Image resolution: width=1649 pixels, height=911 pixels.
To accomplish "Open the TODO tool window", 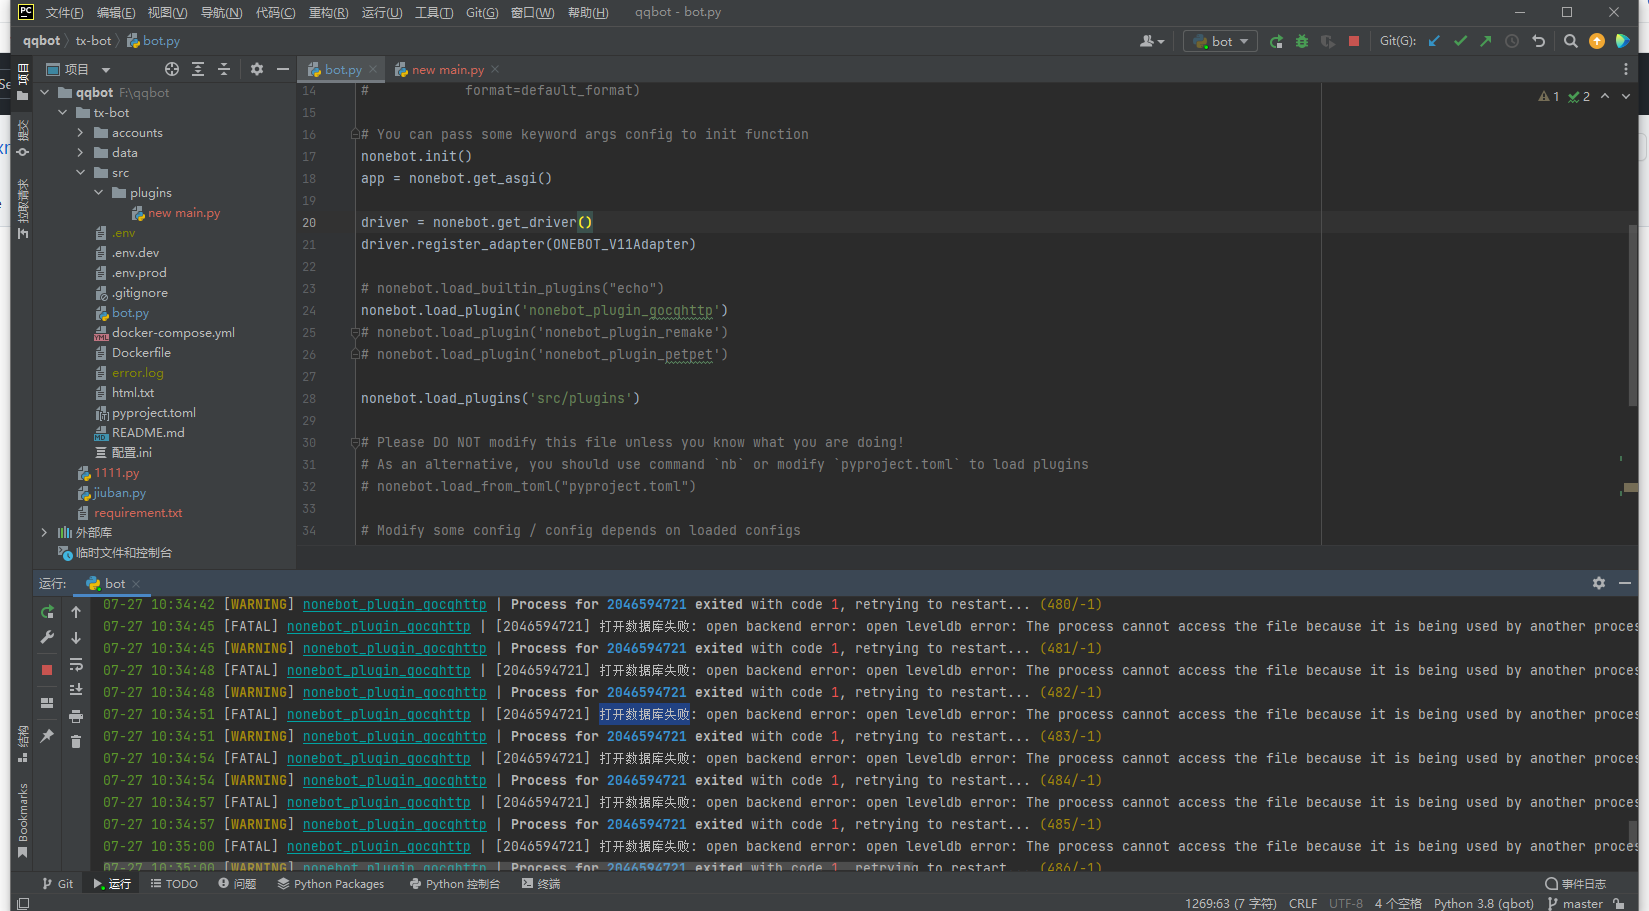I will 174,884.
